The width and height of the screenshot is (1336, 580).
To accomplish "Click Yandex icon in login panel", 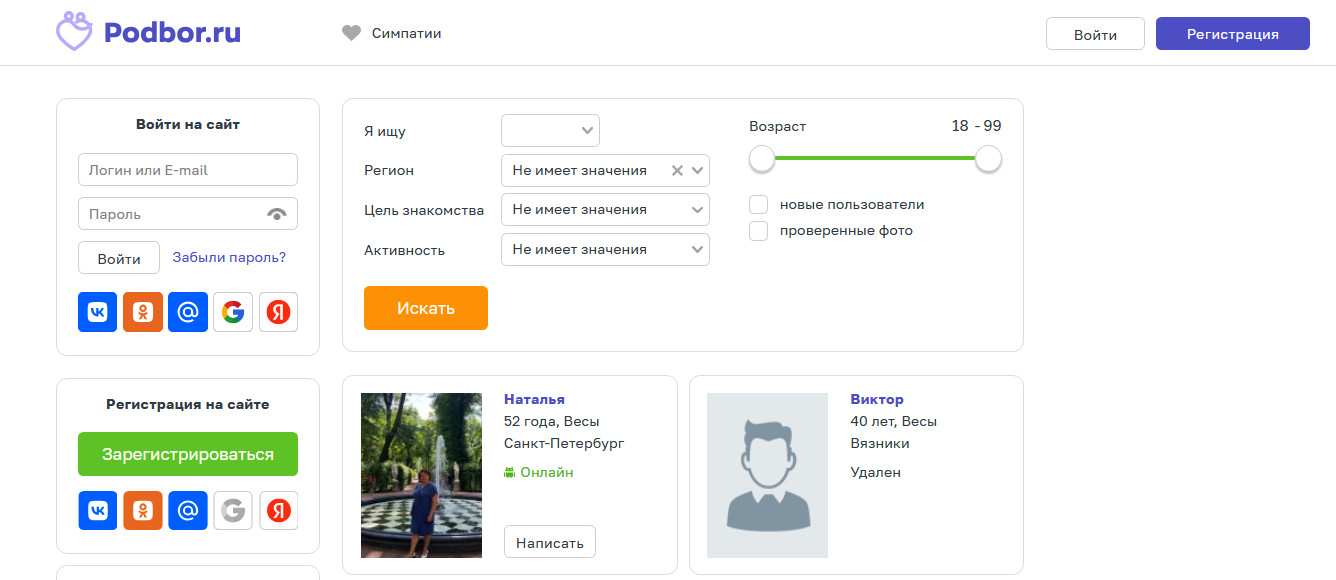I will (x=278, y=312).
